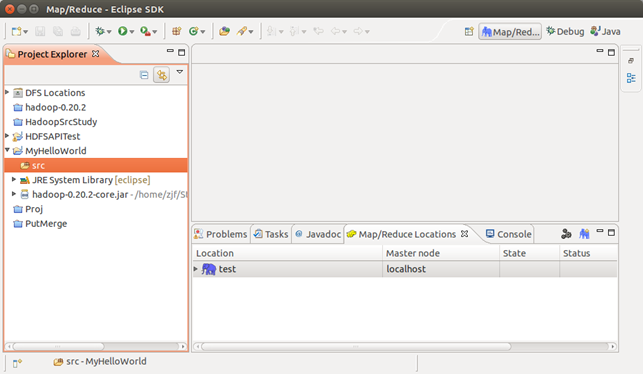
Task: Expand the JRE System Library node
Action: click(x=14, y=179)
